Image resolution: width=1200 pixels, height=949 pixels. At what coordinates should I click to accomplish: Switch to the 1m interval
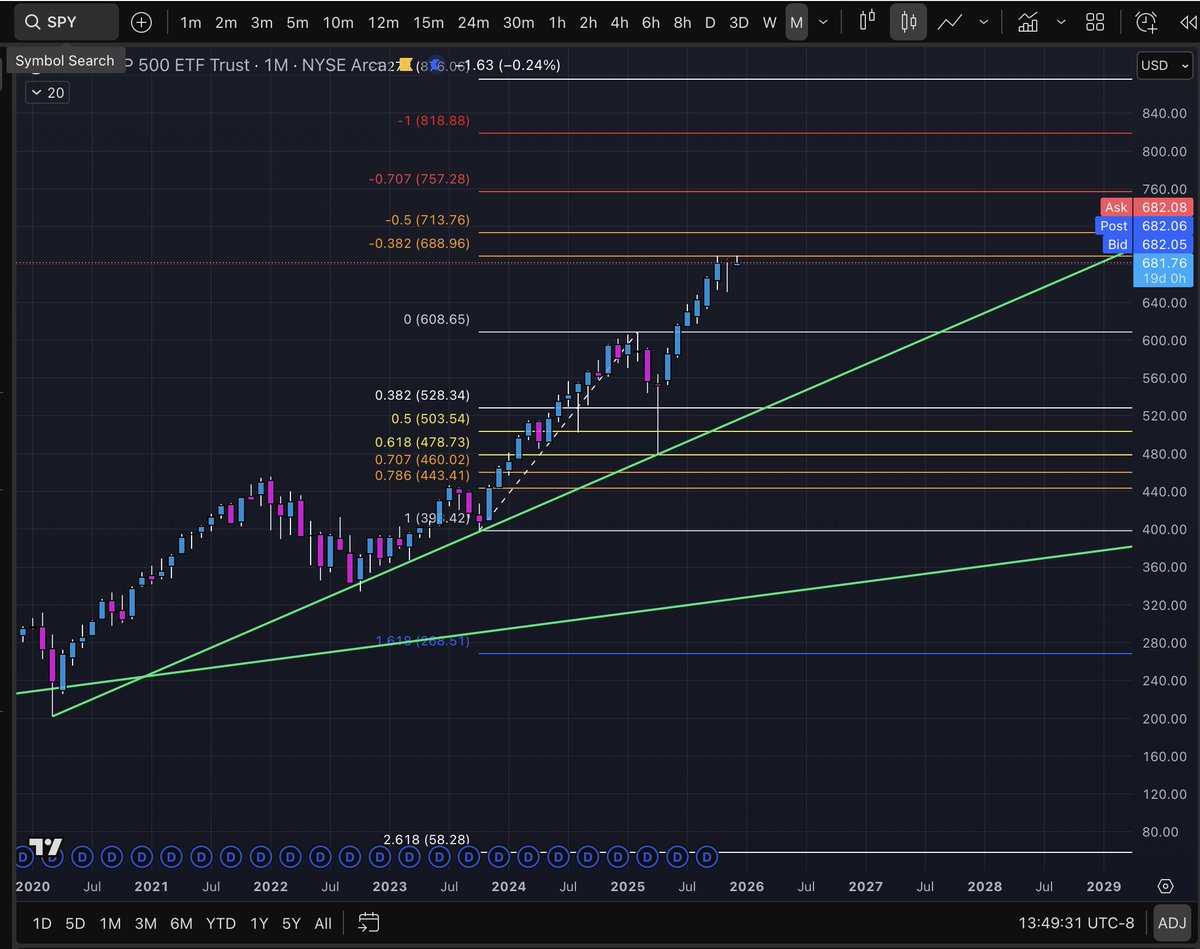tap(190, 22)
